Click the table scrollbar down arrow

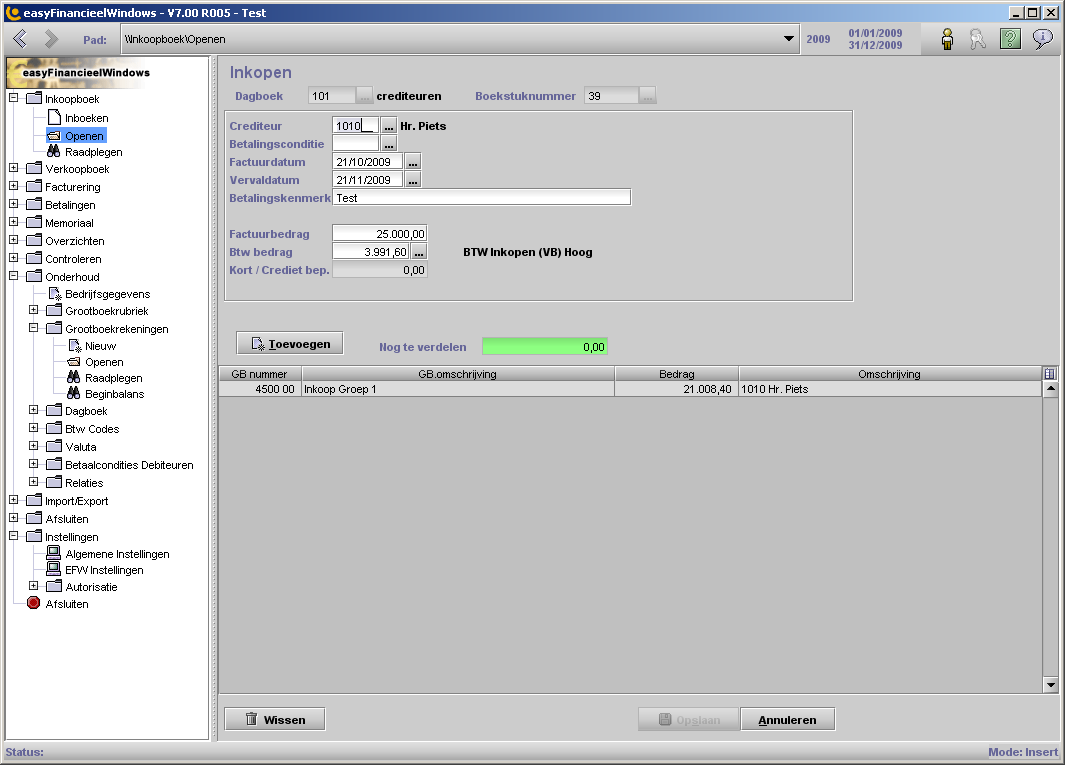[1051, 685]
